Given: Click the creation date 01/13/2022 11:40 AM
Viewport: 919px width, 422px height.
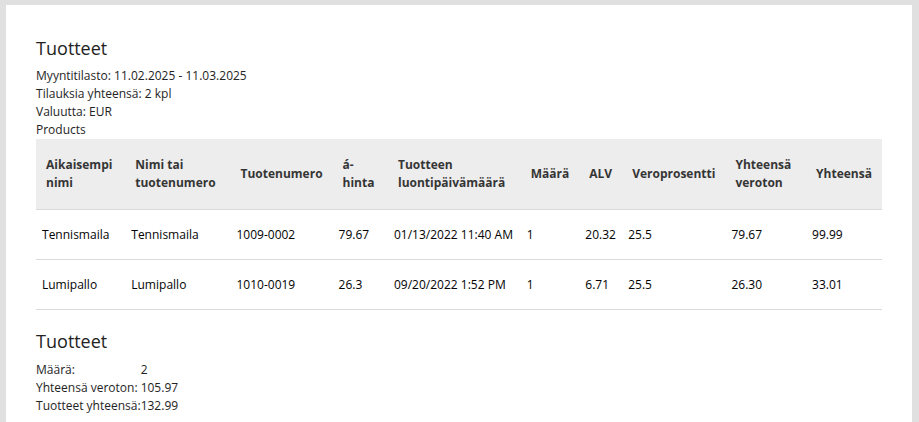Looking at the screenshot, I should coord(453,234).
